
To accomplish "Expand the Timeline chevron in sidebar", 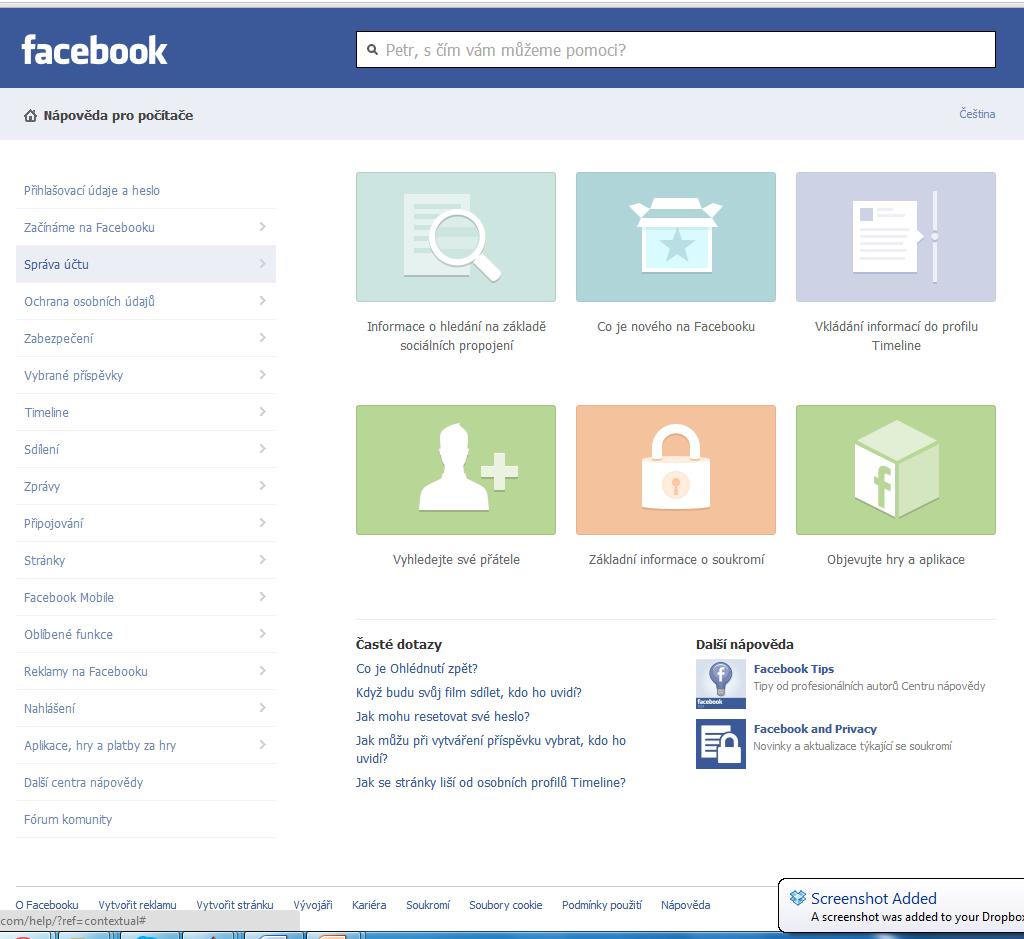I will [263, 412].
